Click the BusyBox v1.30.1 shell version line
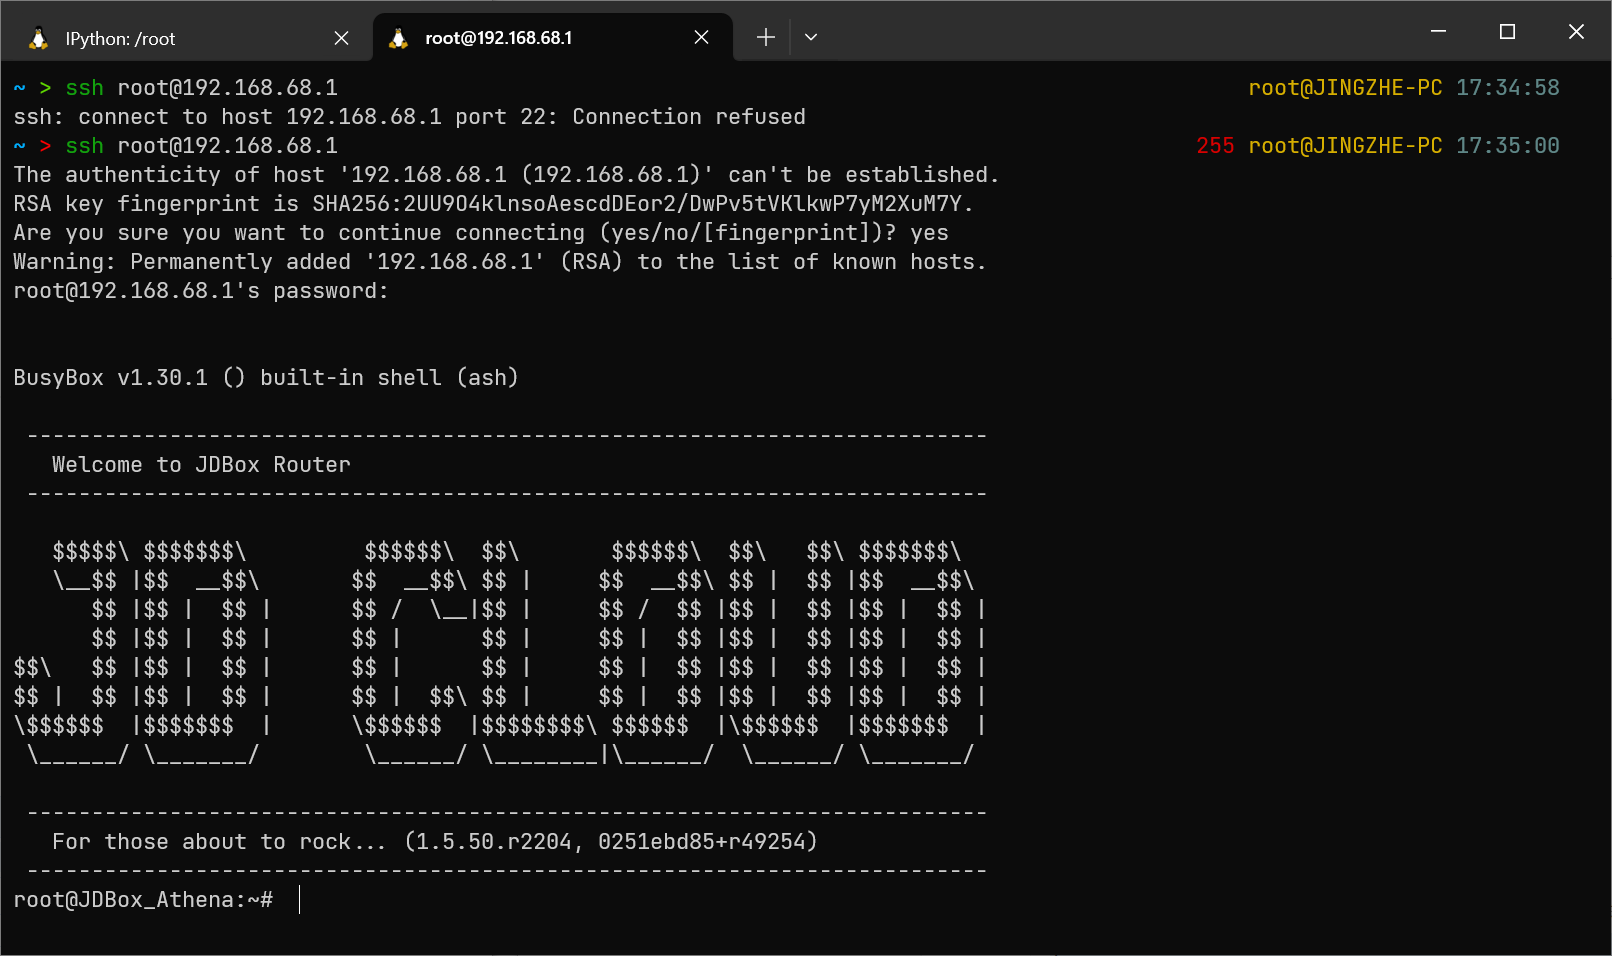The image size is (1612, 956). coord(265,378)
